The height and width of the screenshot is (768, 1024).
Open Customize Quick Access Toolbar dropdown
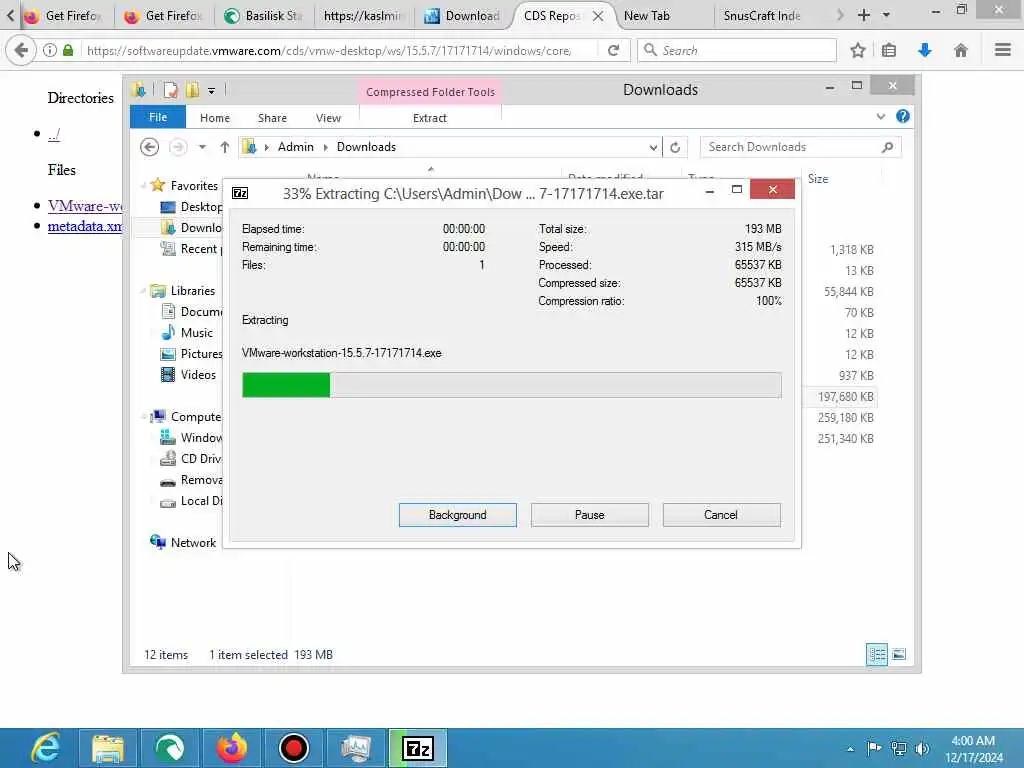click(212, 91)
